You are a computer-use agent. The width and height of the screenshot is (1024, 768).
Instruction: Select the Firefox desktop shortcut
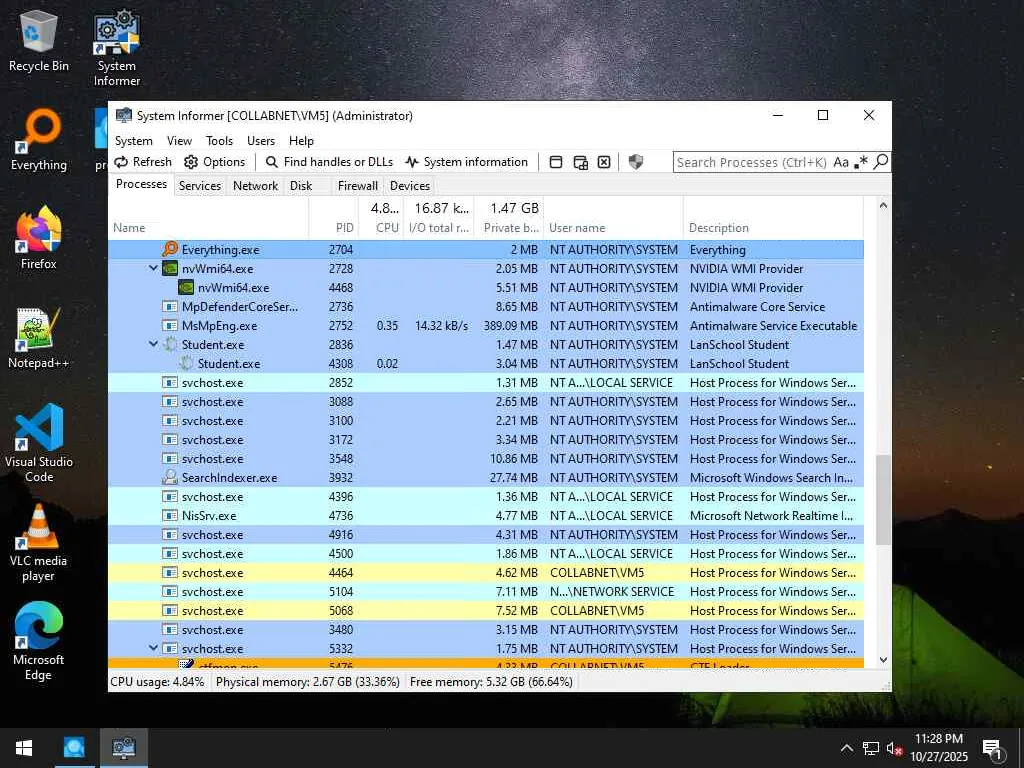(x=39, y=238)
